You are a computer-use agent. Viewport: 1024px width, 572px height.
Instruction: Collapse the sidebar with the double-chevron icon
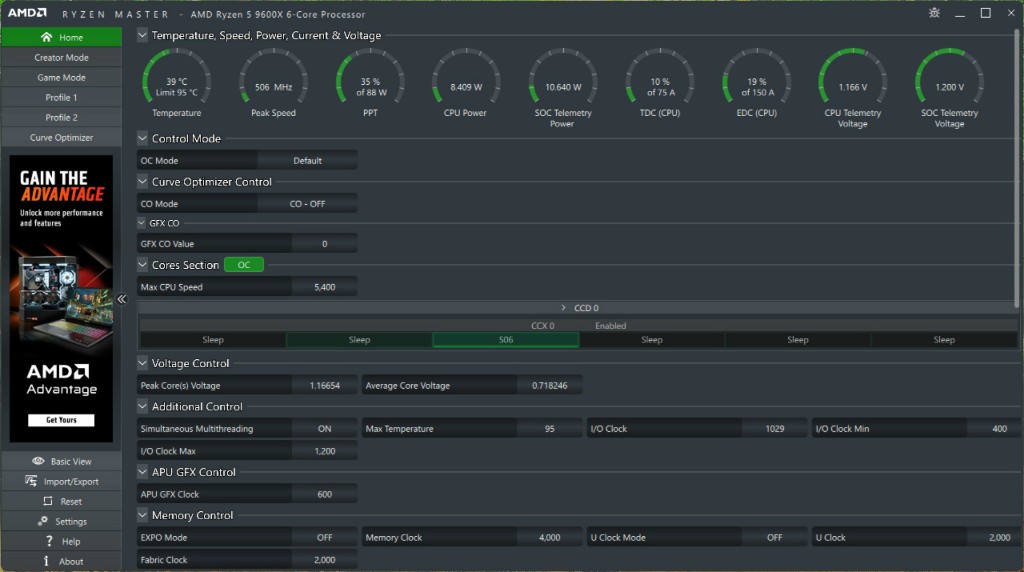(x=122, y=299)
